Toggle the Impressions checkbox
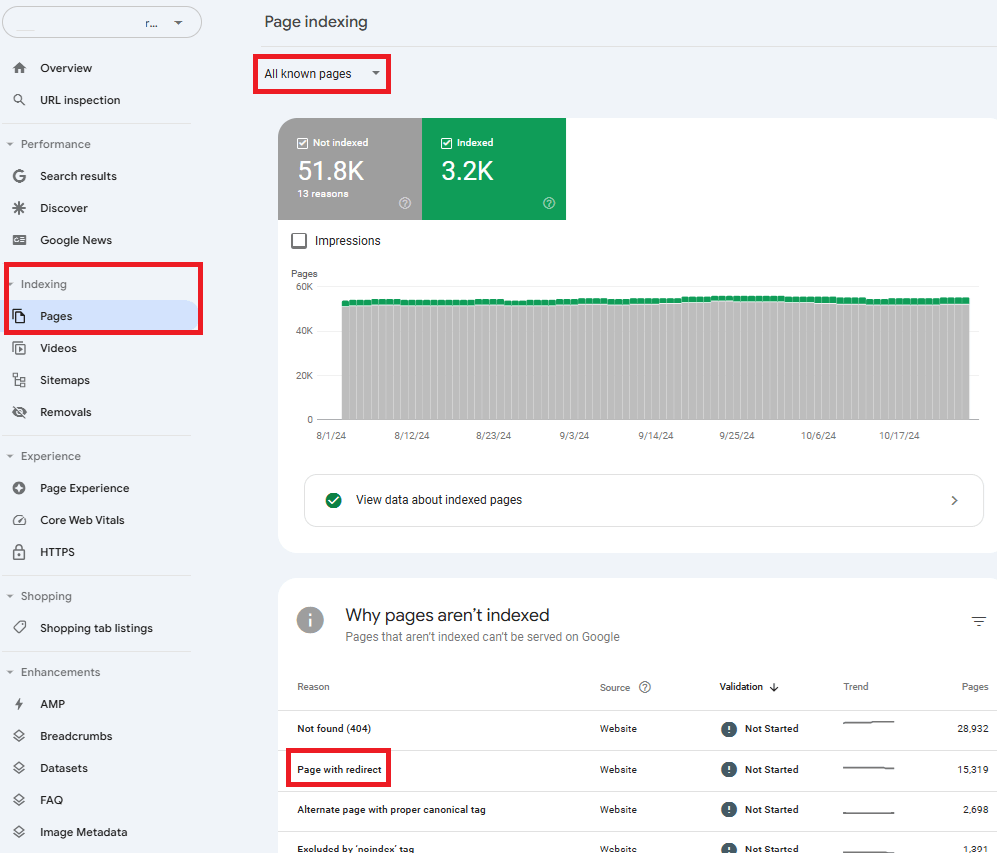The width and height of the screenshot is (997, 853). tap(299, 241)
